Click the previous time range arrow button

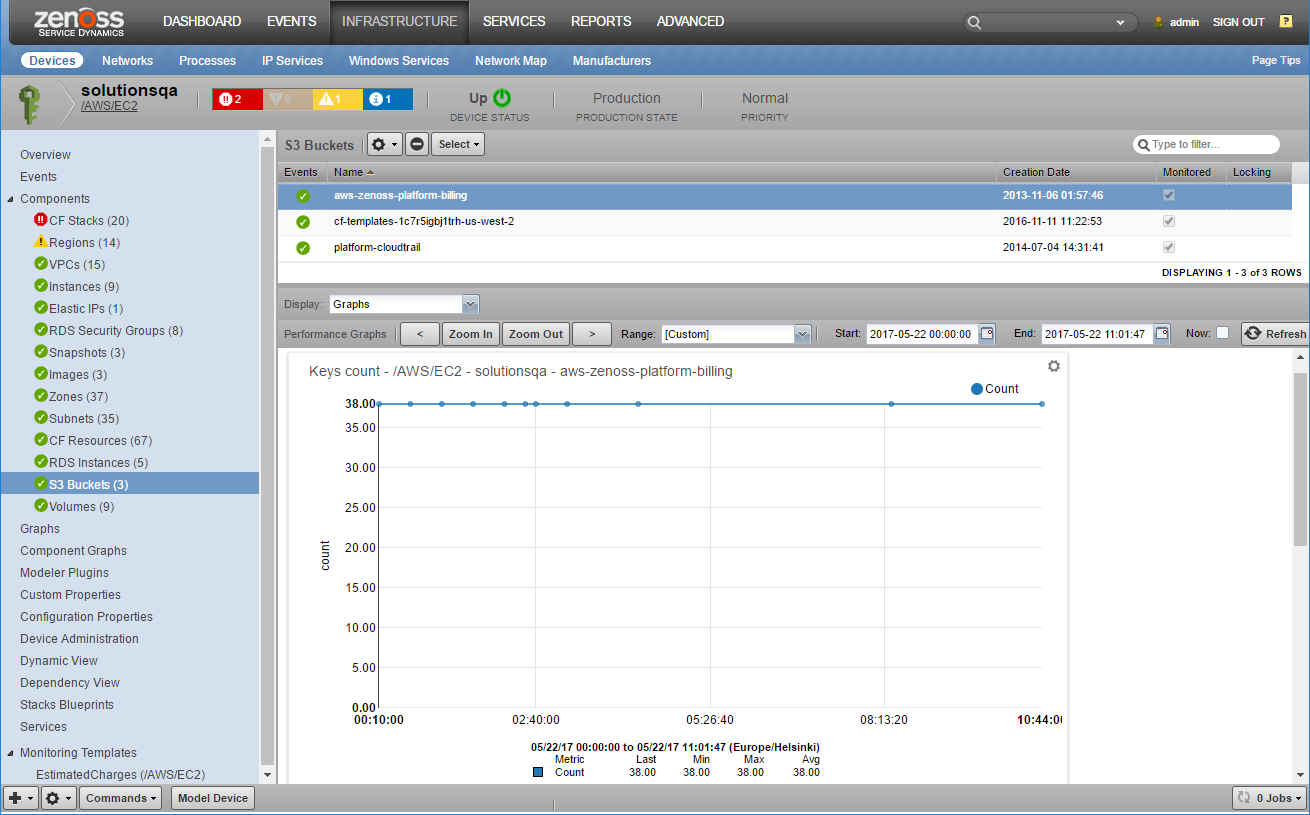[420, 334]
